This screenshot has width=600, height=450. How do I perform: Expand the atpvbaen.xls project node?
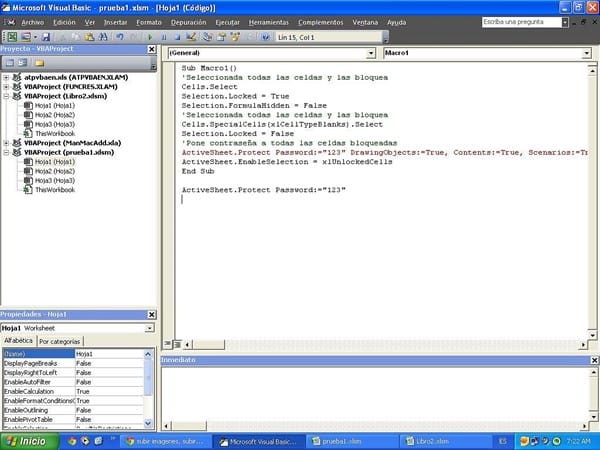click(6, 77)
